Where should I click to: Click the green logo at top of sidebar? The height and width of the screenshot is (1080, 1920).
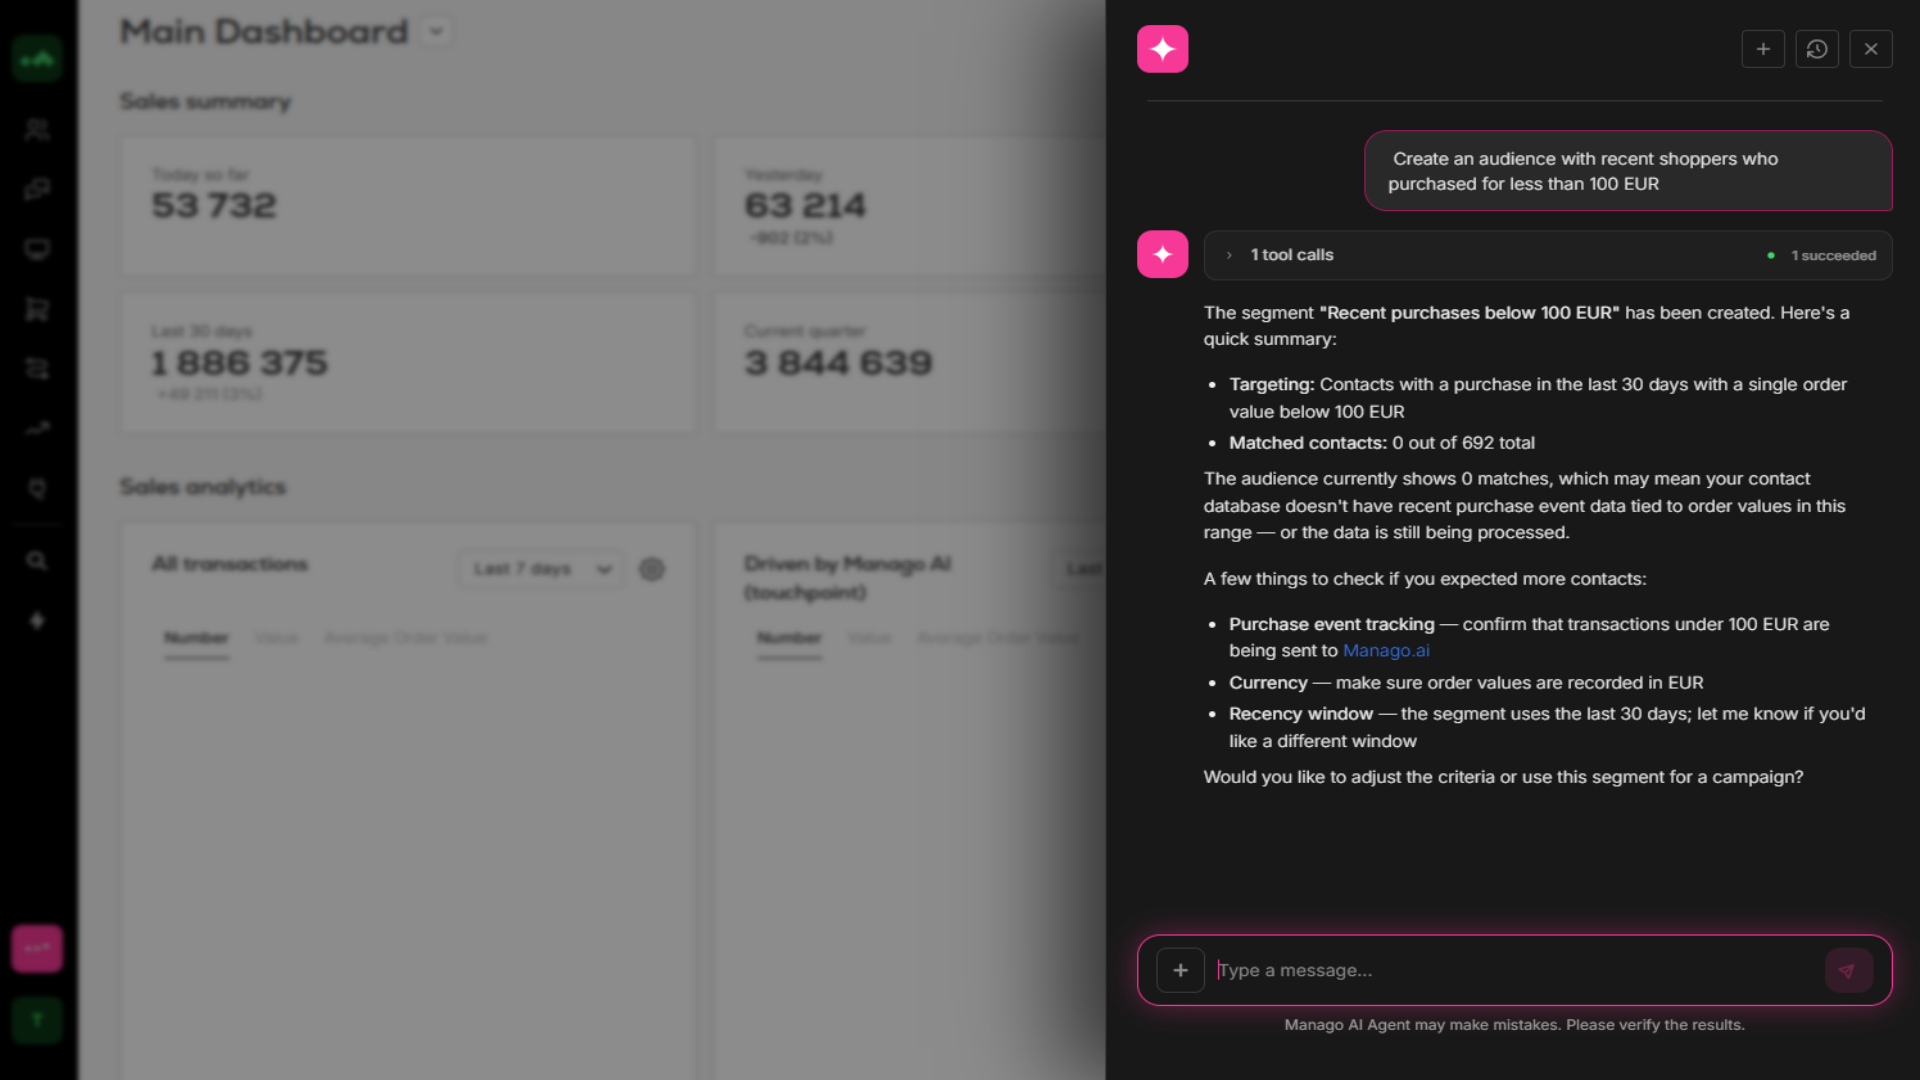37,58
